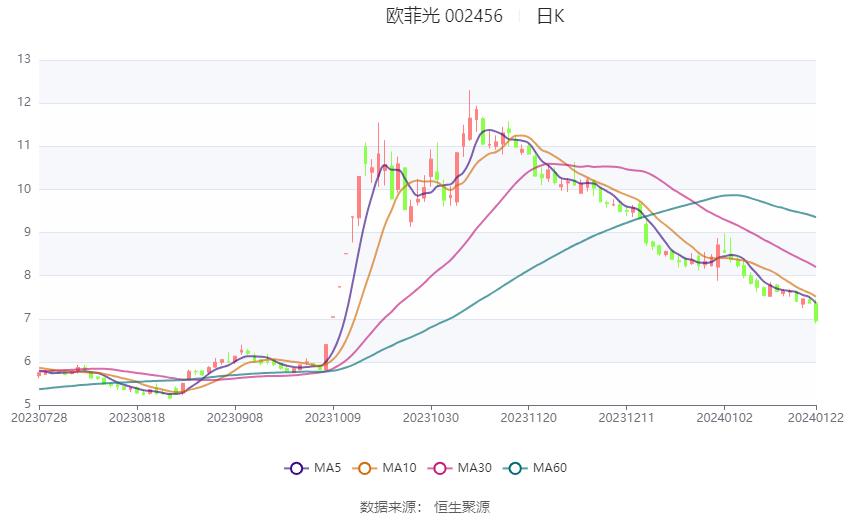The height and width of the screenshot is (517, 850).
Task: Click the x-axis date 20240102
Action: click(724, 418)
